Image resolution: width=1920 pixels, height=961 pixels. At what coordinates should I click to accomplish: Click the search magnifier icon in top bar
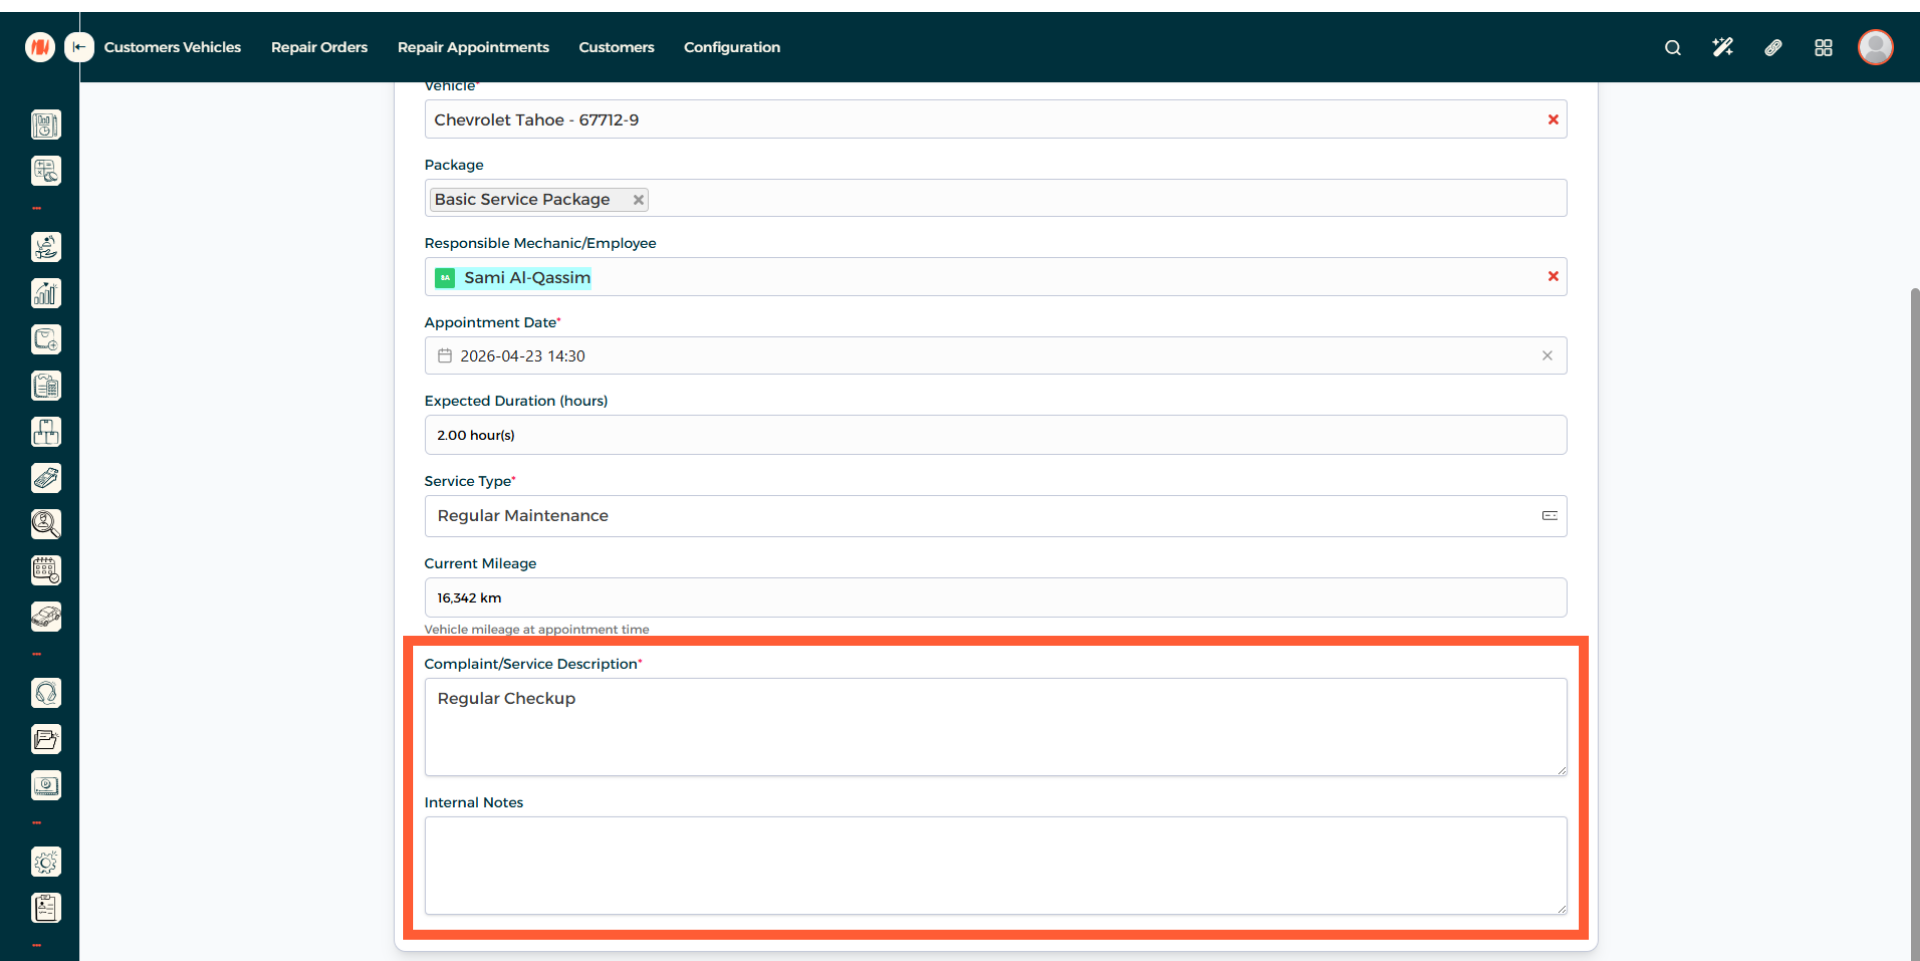coord(1672,48)
